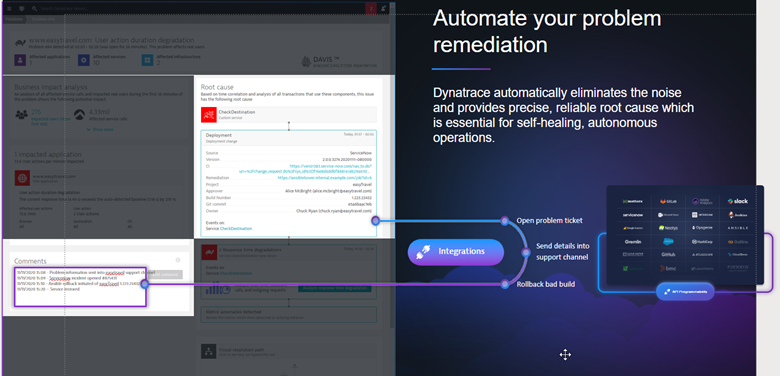Click the GitHub logo
Screen dimensions: 780x376
coord(668,254)
